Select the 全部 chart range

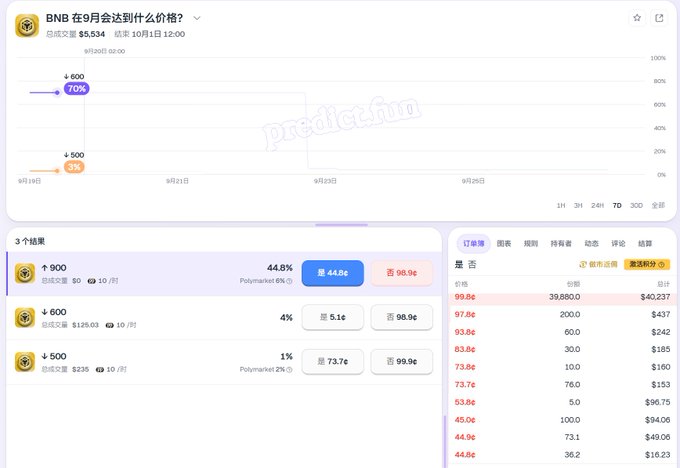(x=658, y=206)
